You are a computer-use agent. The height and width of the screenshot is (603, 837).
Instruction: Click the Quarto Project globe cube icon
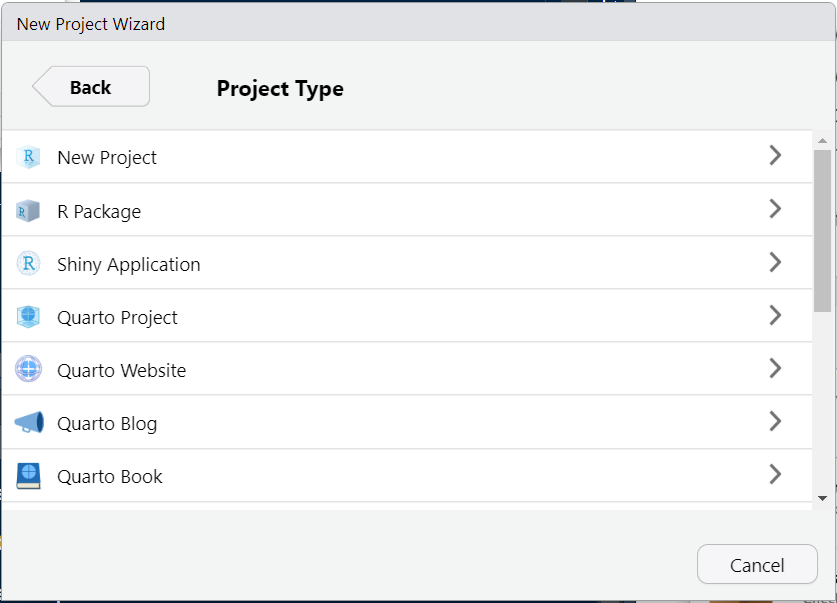coord(28,316)
